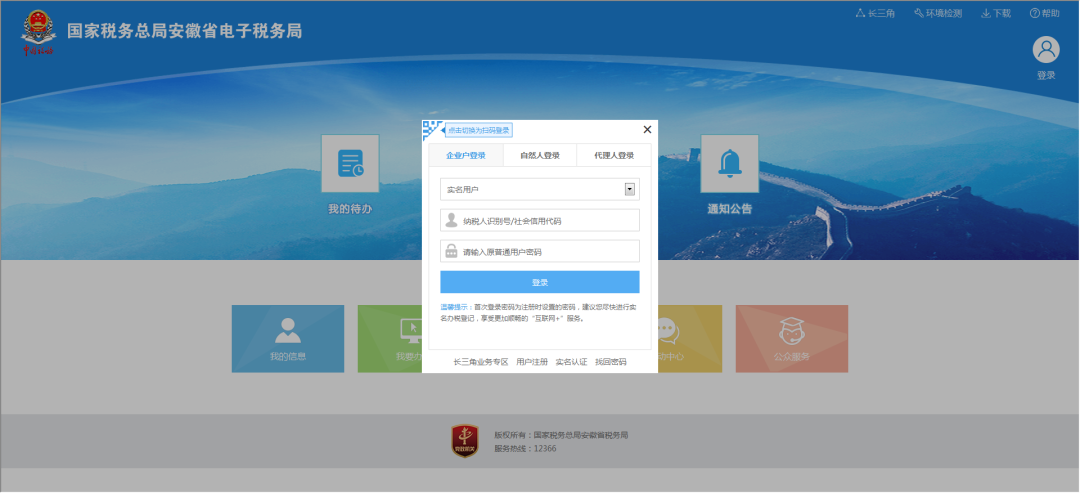Click the password input field
The width and height of the screenshot is (1080, 493).
point(540,251)
